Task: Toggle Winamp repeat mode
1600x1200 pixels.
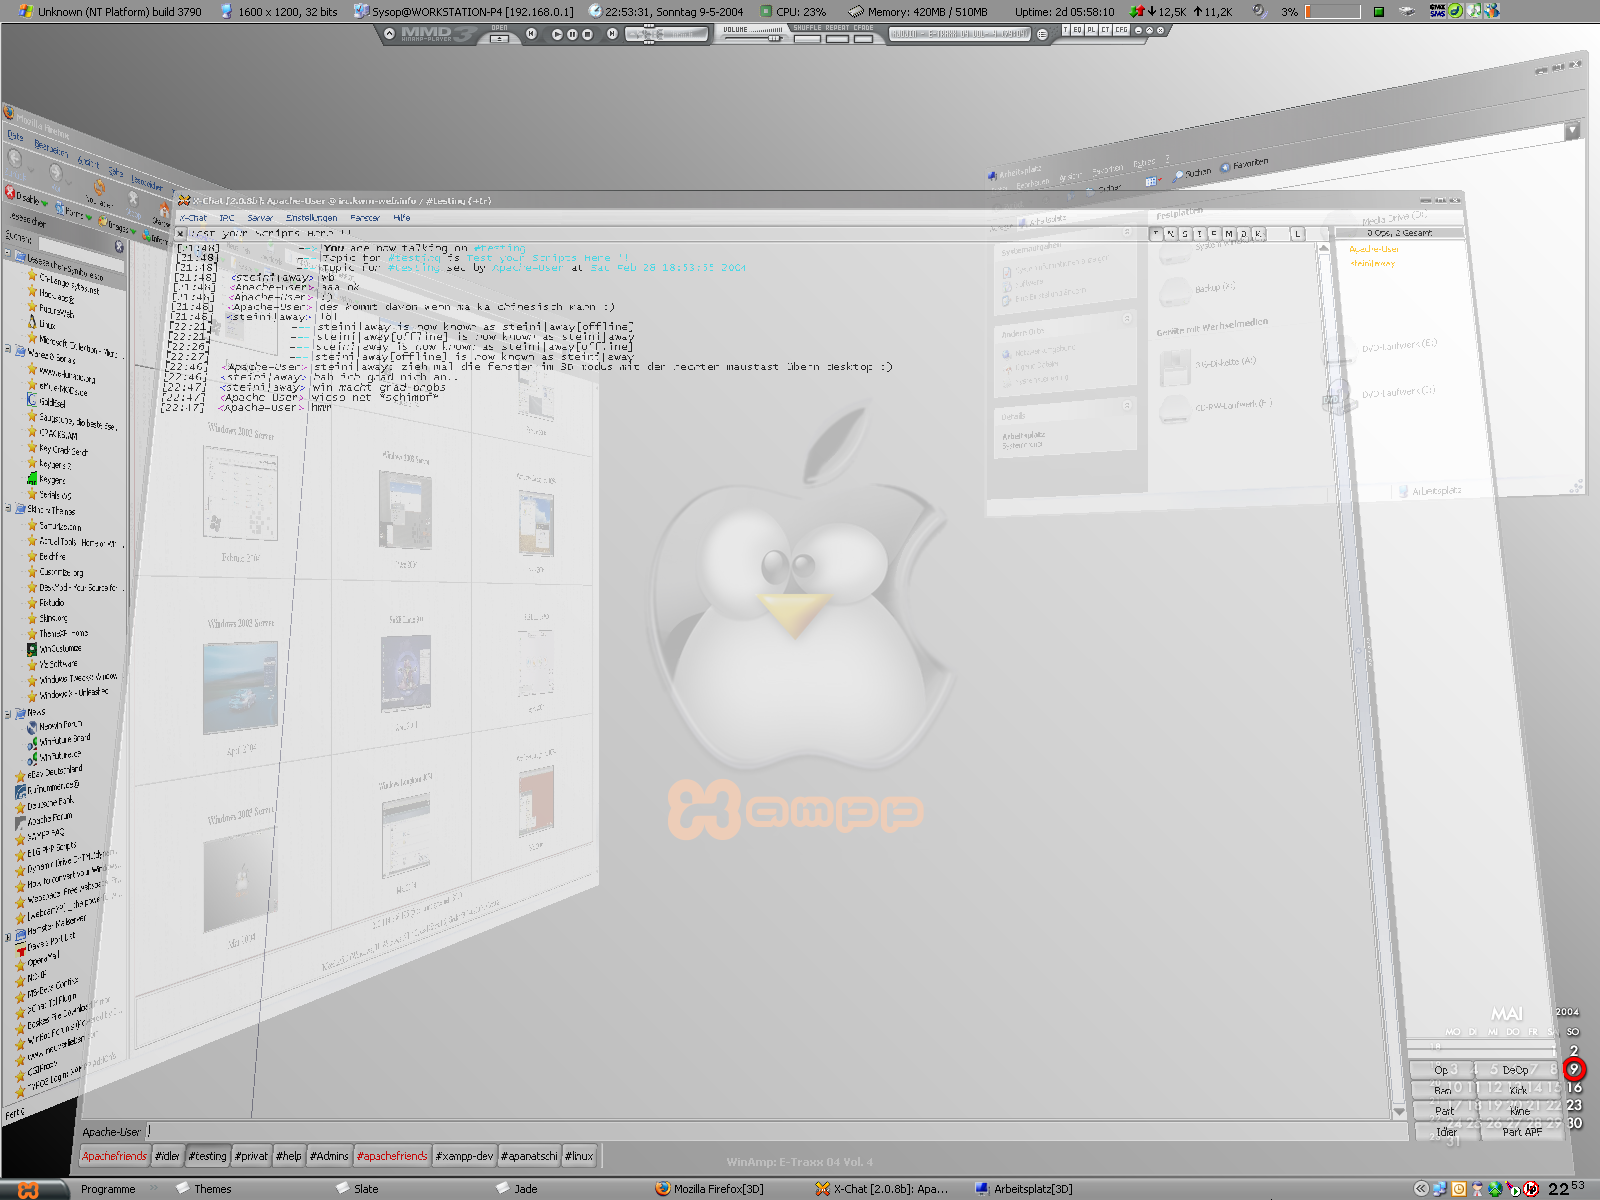Action: pos(837,38)
